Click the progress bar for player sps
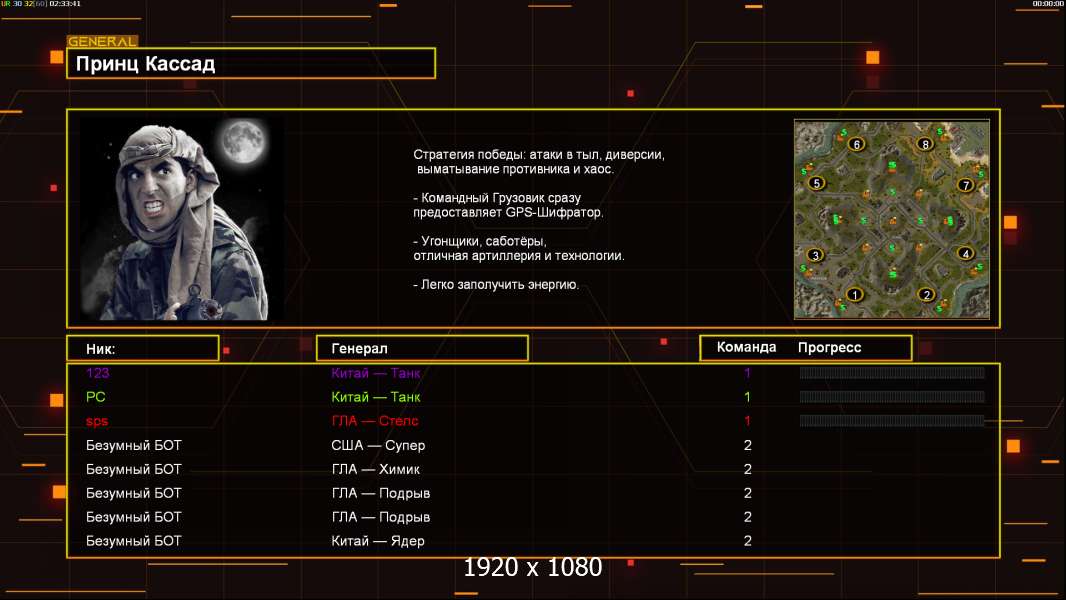This screenshot has height=600, width=1066. tap(891, 421)
